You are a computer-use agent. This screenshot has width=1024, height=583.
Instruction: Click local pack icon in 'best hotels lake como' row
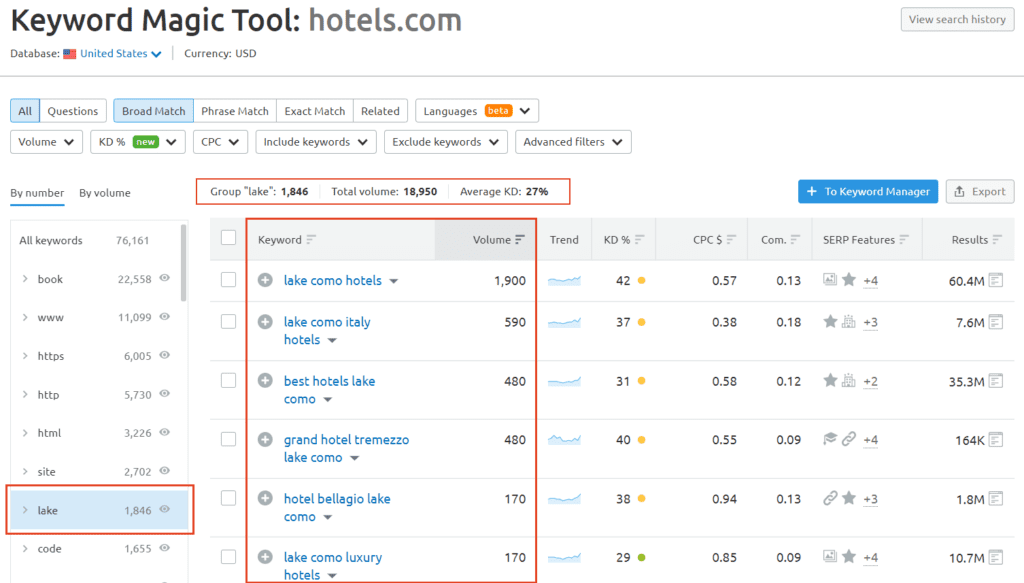(x=848, y=380)
